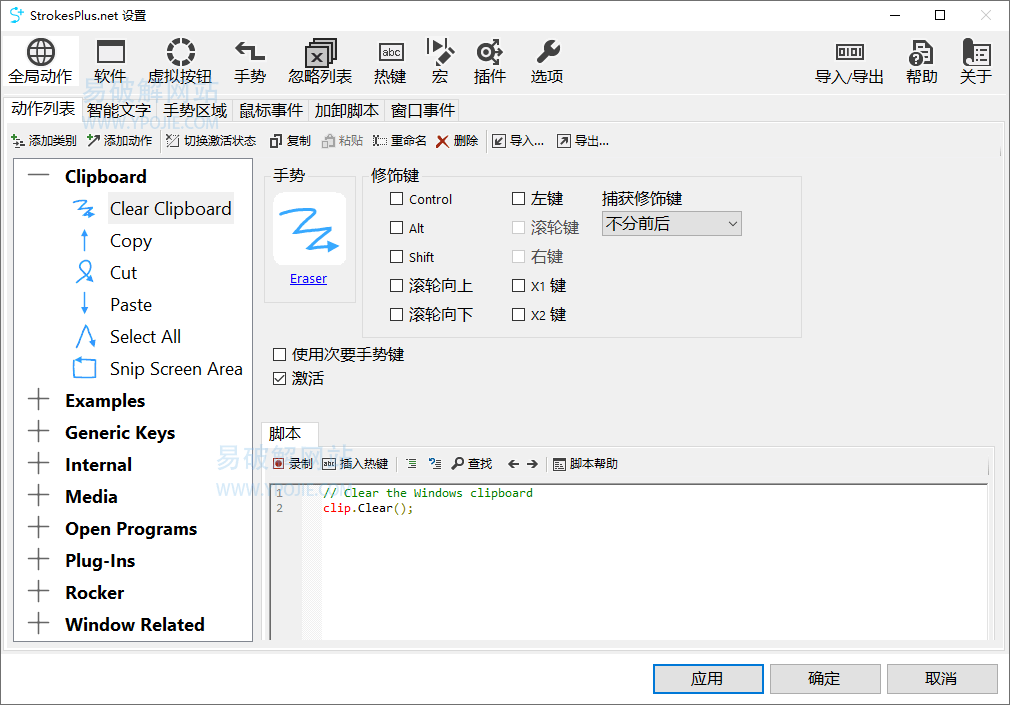Open the 导入/导出 import/export section
This screenshot has width=1010, height=705.
pyautogui.click(x=849, y=62)
